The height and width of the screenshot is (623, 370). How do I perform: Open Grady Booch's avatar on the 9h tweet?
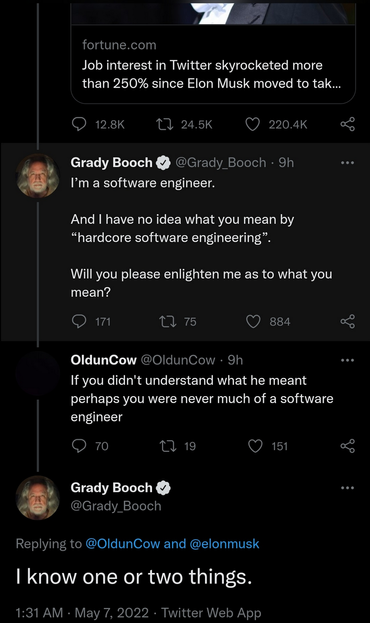(x=38, y=176)
